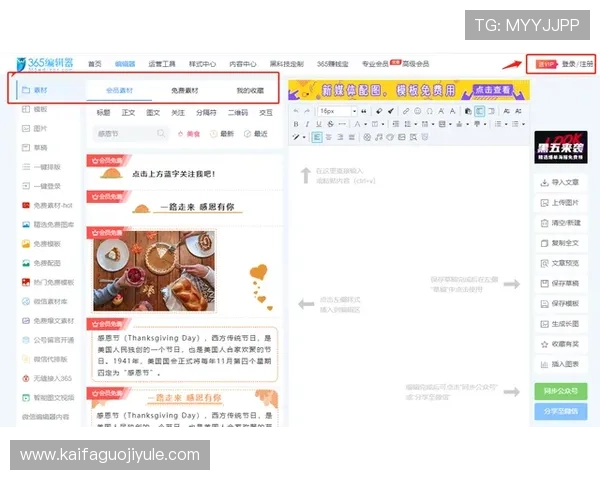Click the green 同步公众号 button

[x=561, y=391]
